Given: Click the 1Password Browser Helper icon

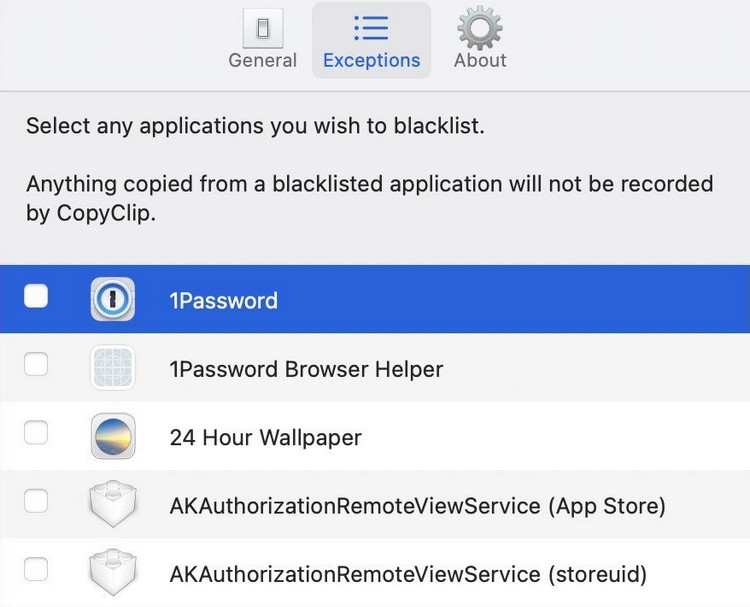Looking at the screenshot, I should pos(112,368).
